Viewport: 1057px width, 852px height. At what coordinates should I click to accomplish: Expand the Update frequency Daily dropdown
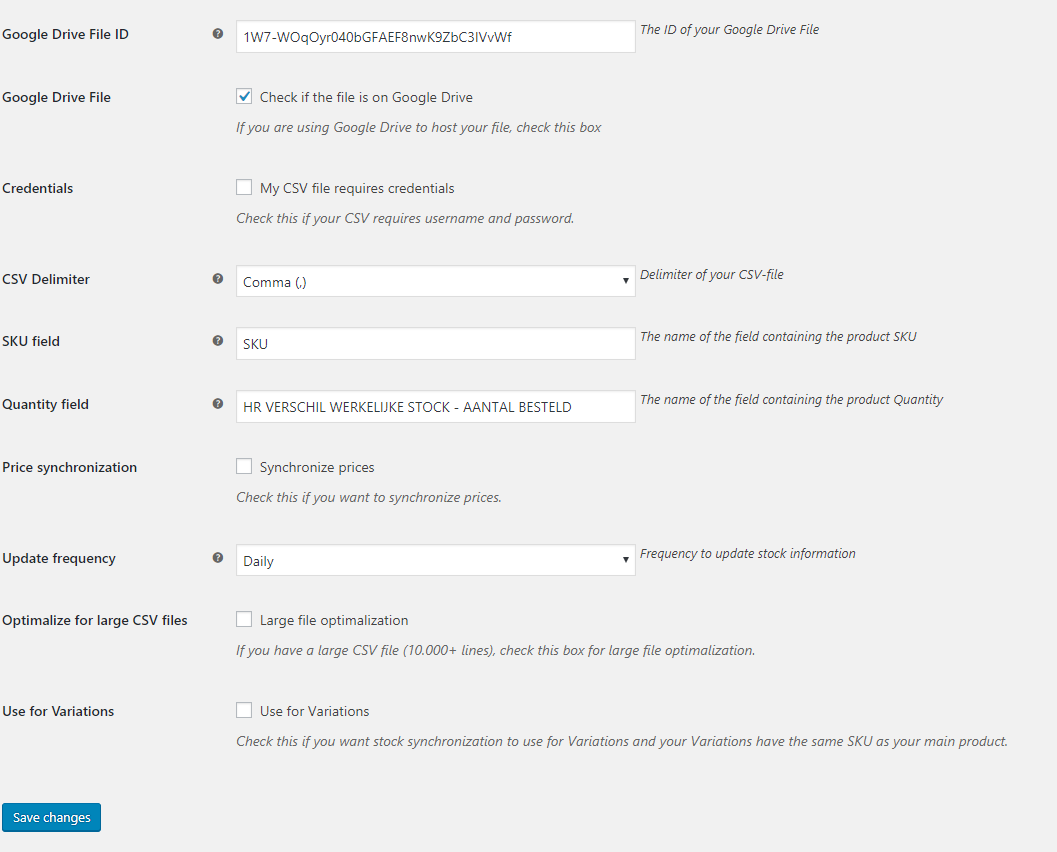[x=435, y=560]
